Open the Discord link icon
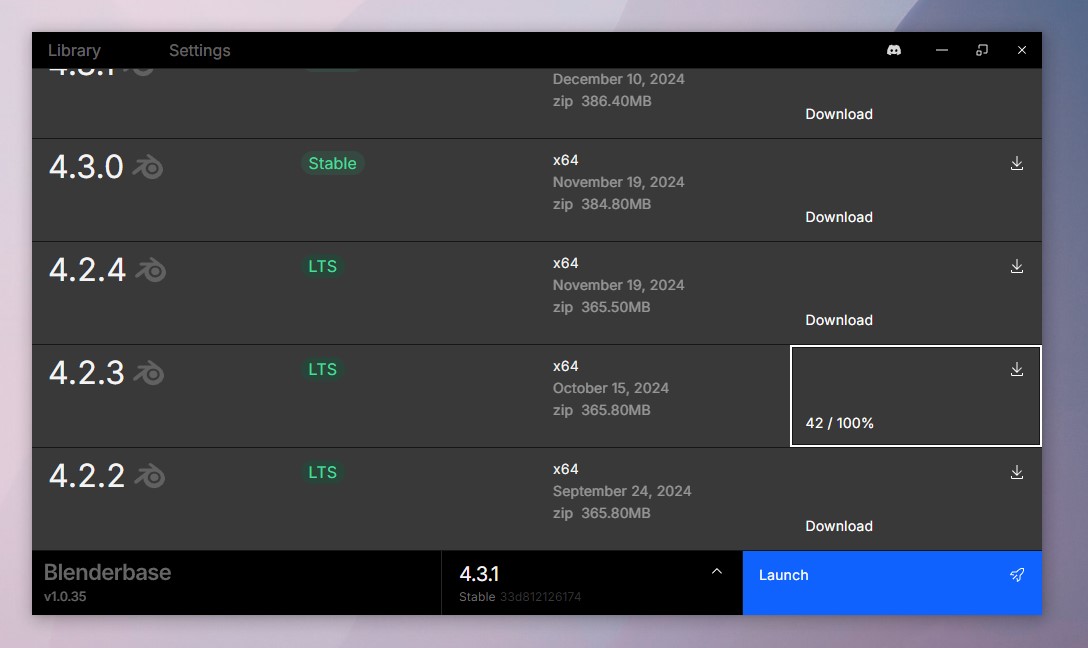This screenshot has height=648, width=1088. [894, 50]
